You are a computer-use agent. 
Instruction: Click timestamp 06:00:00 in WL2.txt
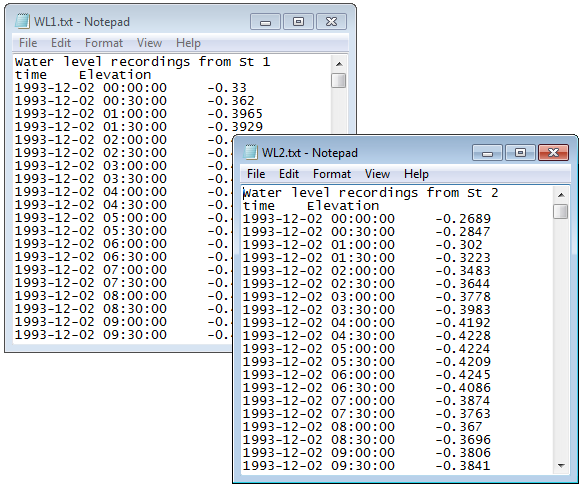click(363, 375)
